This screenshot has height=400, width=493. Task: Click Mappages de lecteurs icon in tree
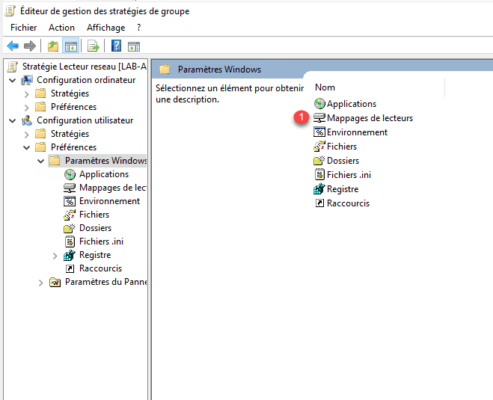click(x=69, y=188)
